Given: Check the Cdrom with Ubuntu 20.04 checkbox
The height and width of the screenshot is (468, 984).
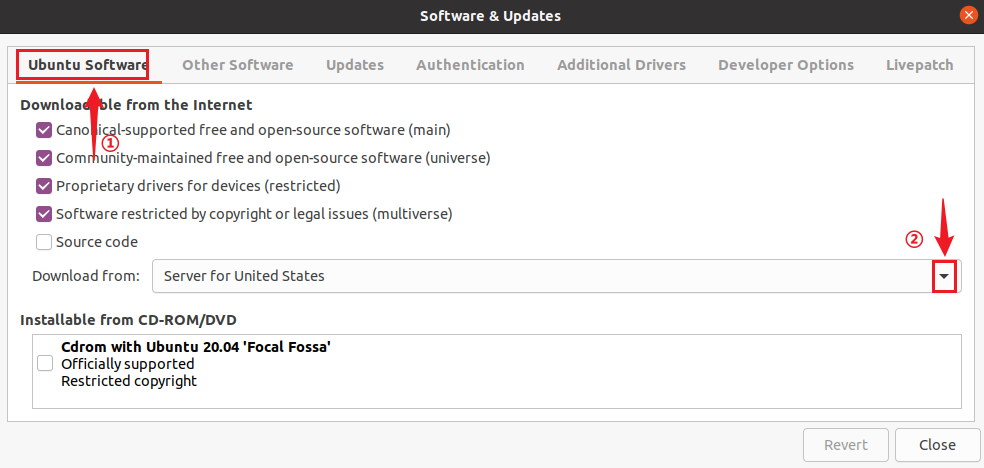Looking at the screenshot, I should [x=45, y=364].
